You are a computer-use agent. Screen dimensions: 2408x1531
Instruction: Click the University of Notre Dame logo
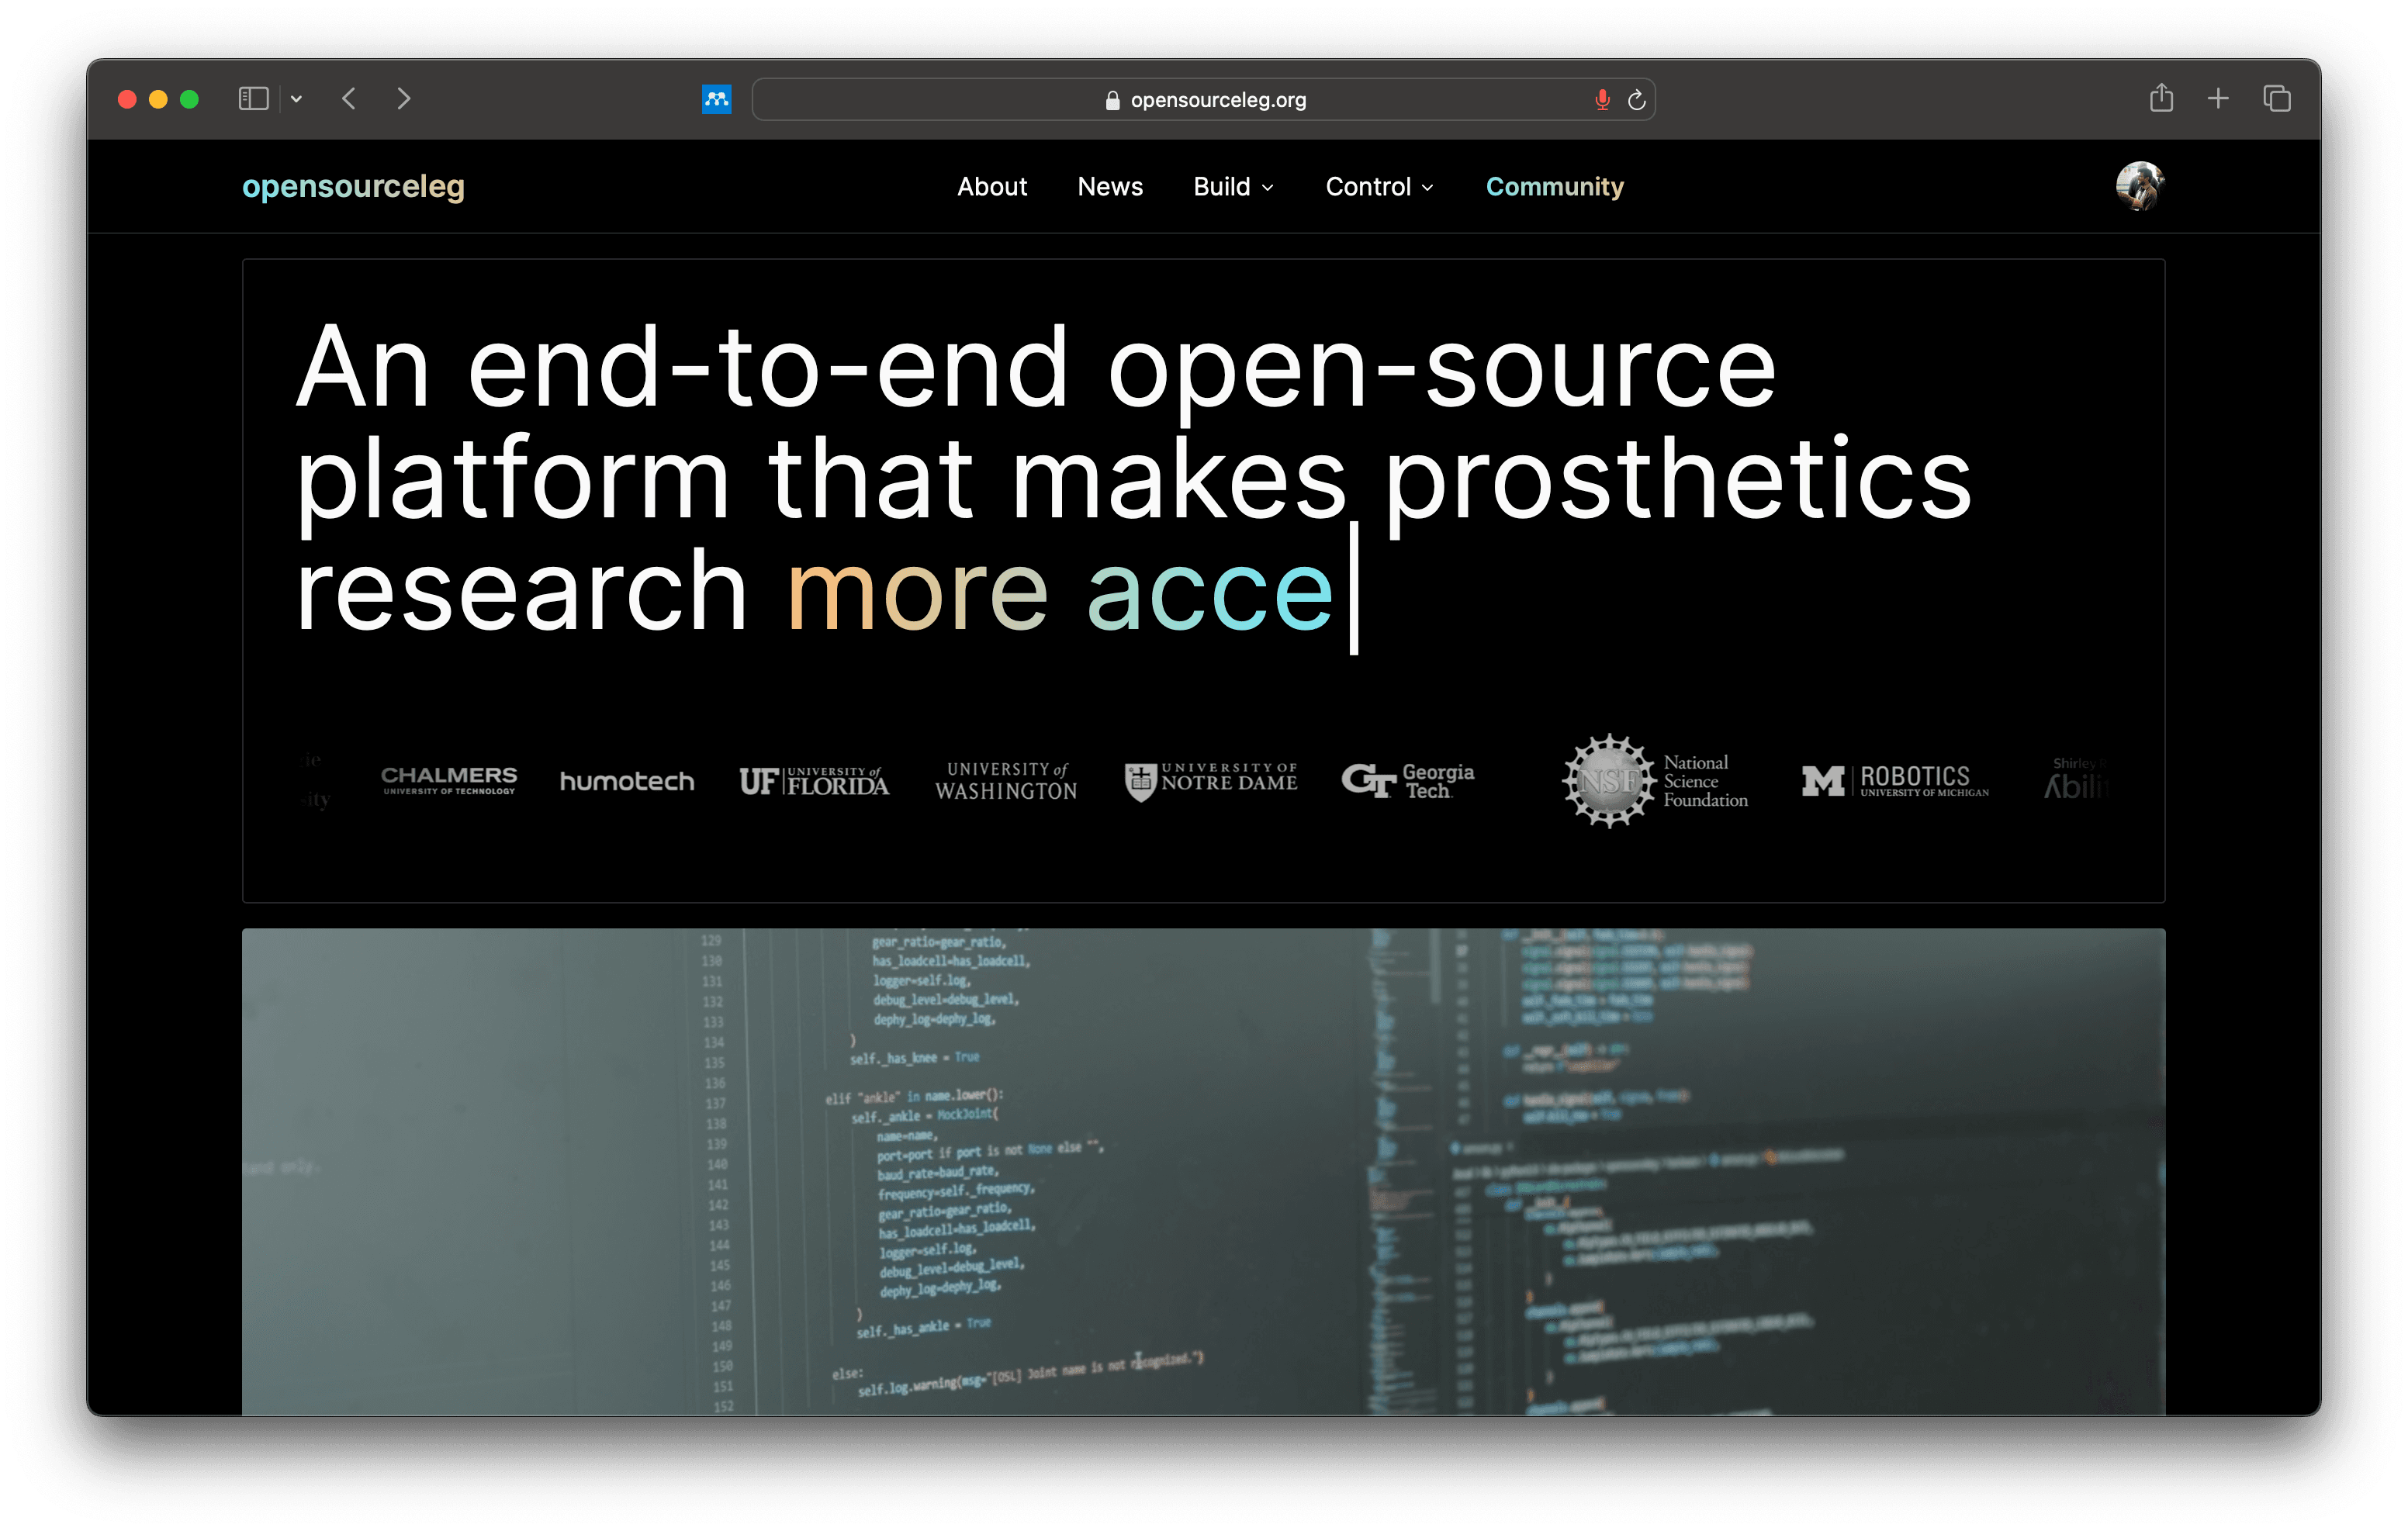pos(1211,781)
